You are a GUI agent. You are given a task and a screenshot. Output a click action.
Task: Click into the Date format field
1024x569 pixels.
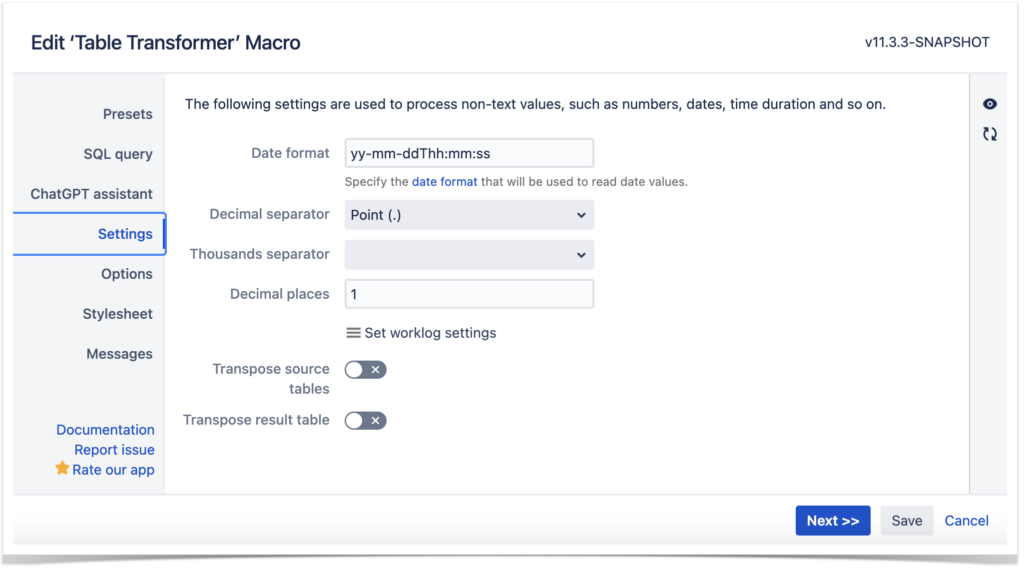[x=469, y=154]
